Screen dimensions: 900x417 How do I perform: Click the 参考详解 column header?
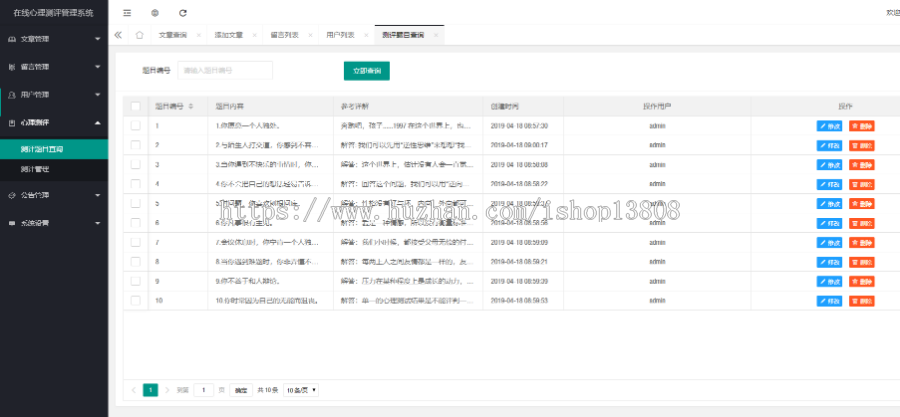(355, 106)
